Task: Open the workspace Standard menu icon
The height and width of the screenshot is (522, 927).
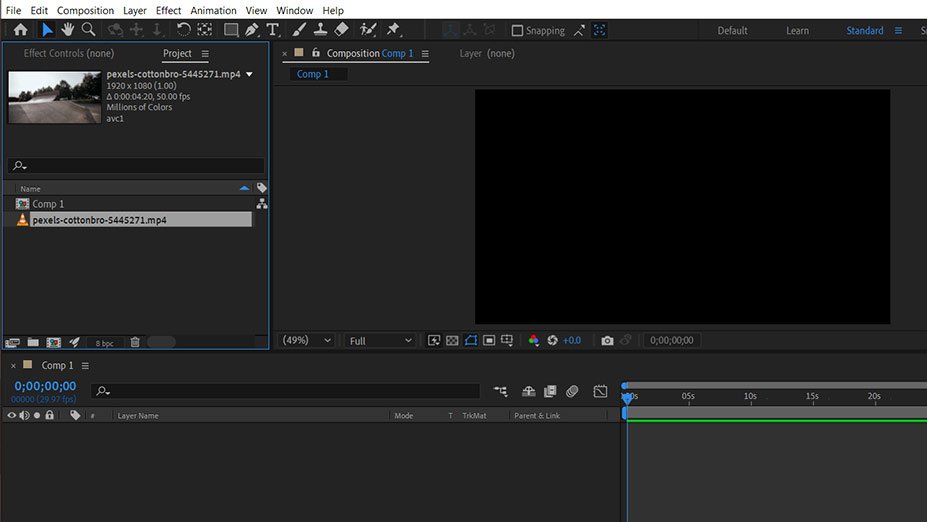Action: click(898, 31)
